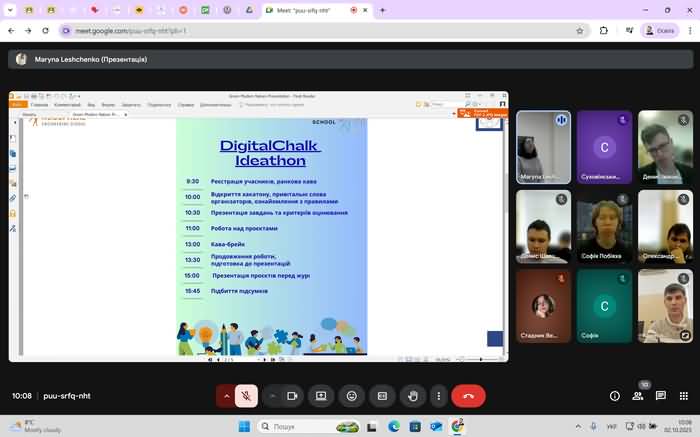Click the Present screen share icon
Screen dimensions: 700x437
point(321,396)
